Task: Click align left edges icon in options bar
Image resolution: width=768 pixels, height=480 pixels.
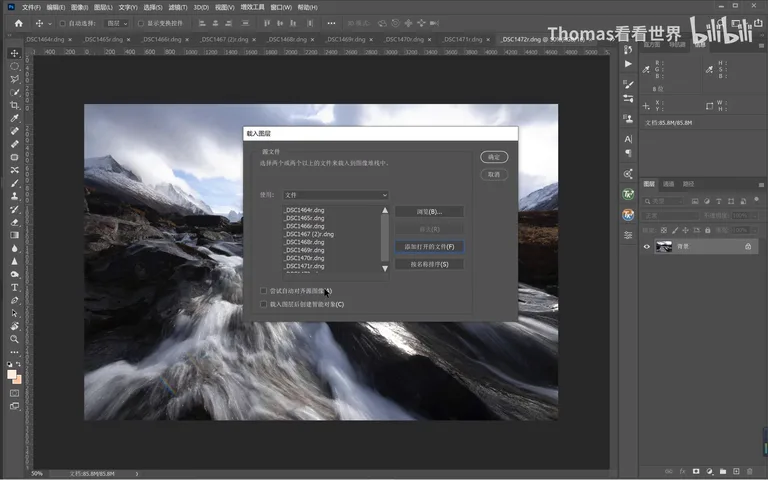Action: (x=202, y=23)
